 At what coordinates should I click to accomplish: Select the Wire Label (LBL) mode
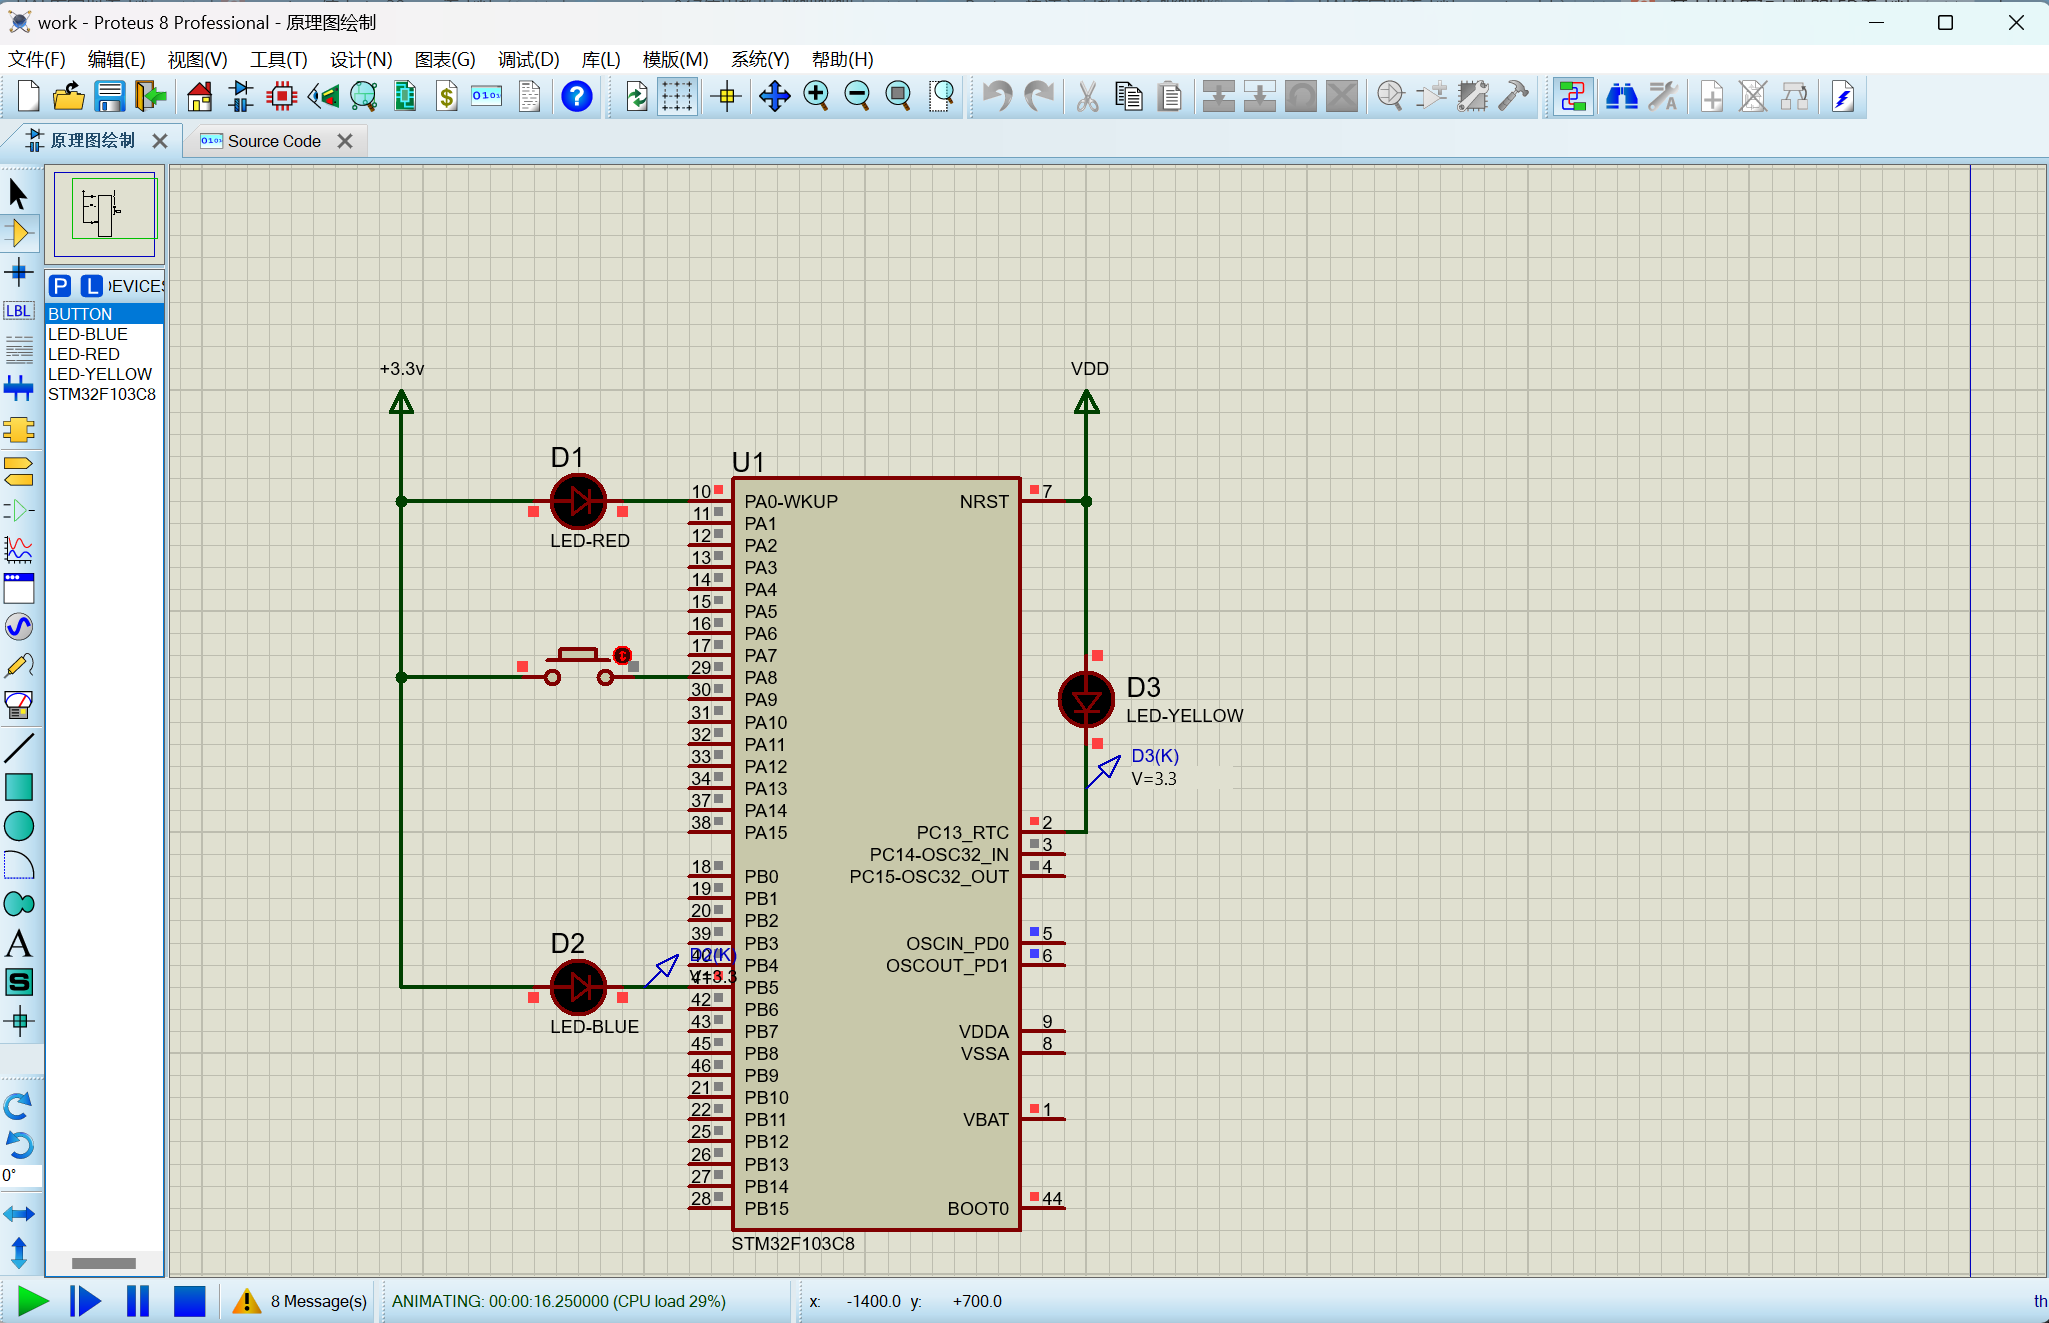pyautogui.click(x=19, y=311)
